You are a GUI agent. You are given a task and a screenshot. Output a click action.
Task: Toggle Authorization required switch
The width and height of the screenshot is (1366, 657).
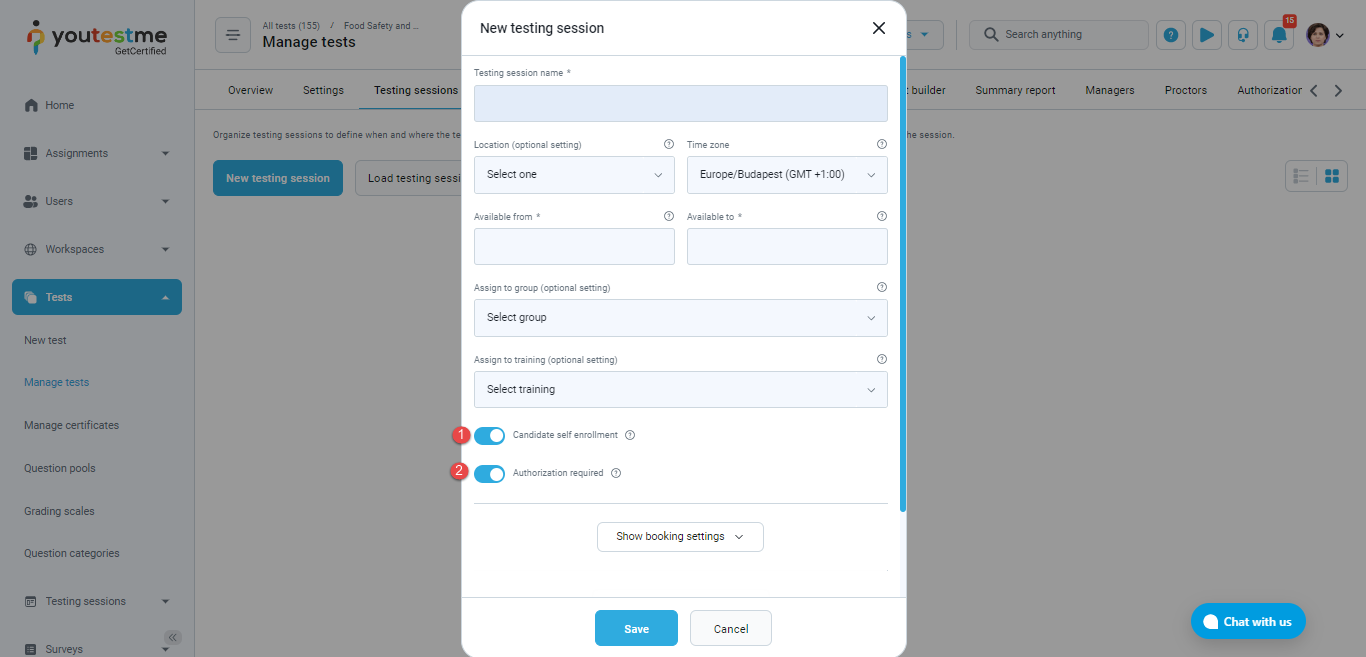[x=489, y=474]
